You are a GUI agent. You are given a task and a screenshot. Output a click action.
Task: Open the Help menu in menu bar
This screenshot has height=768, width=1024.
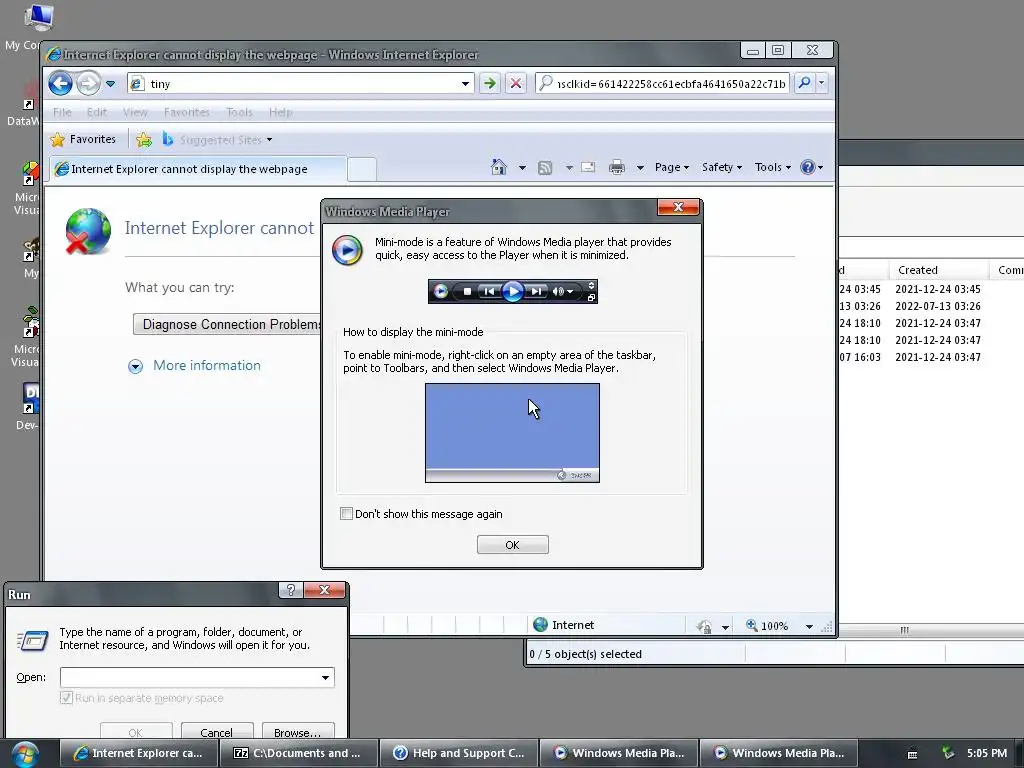pyautogui.click(x=280, y=112)
